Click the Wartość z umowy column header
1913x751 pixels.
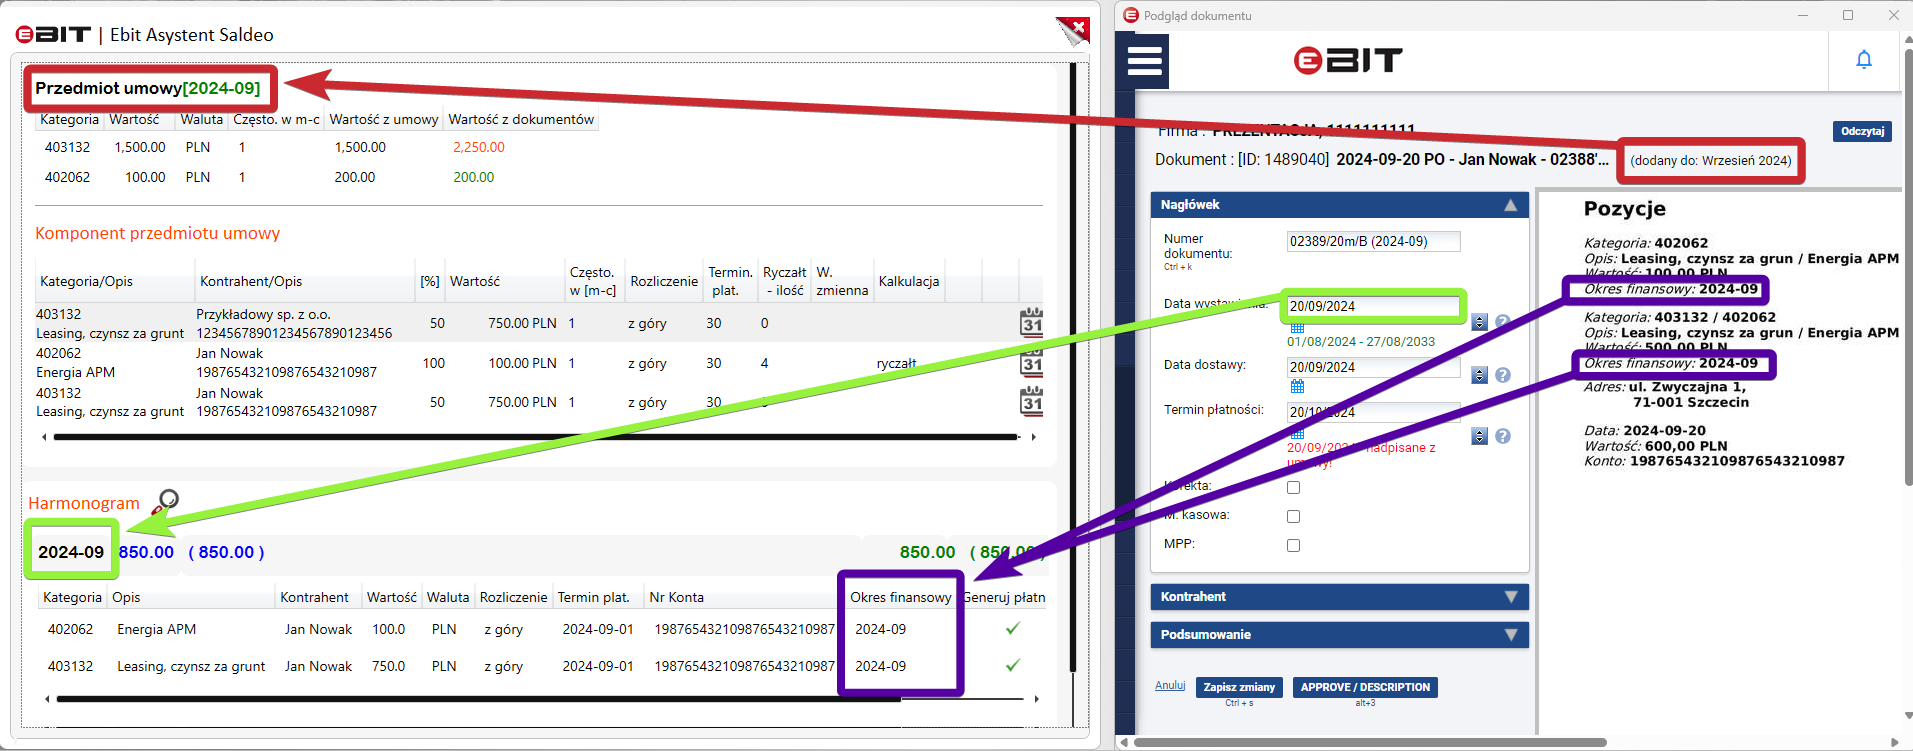tap(384, 119)
